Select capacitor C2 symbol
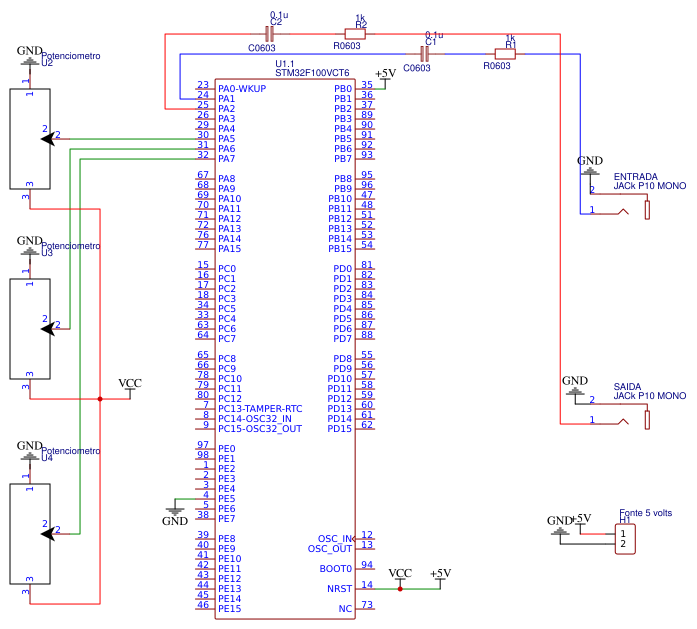Screen dimensions: 697x629 point(269,34)
